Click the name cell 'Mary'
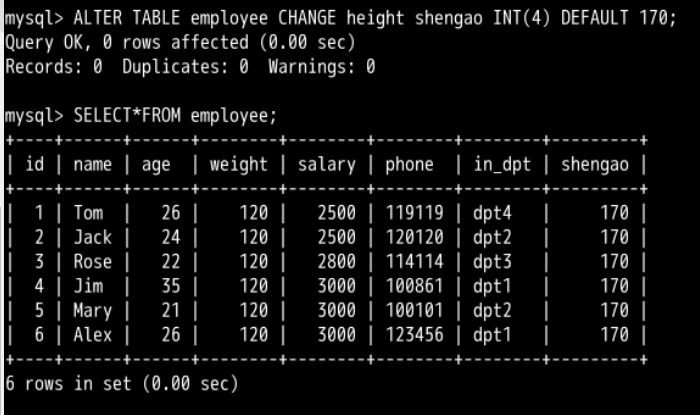Viewport: 700px width, 415px height. pos(92,311)
